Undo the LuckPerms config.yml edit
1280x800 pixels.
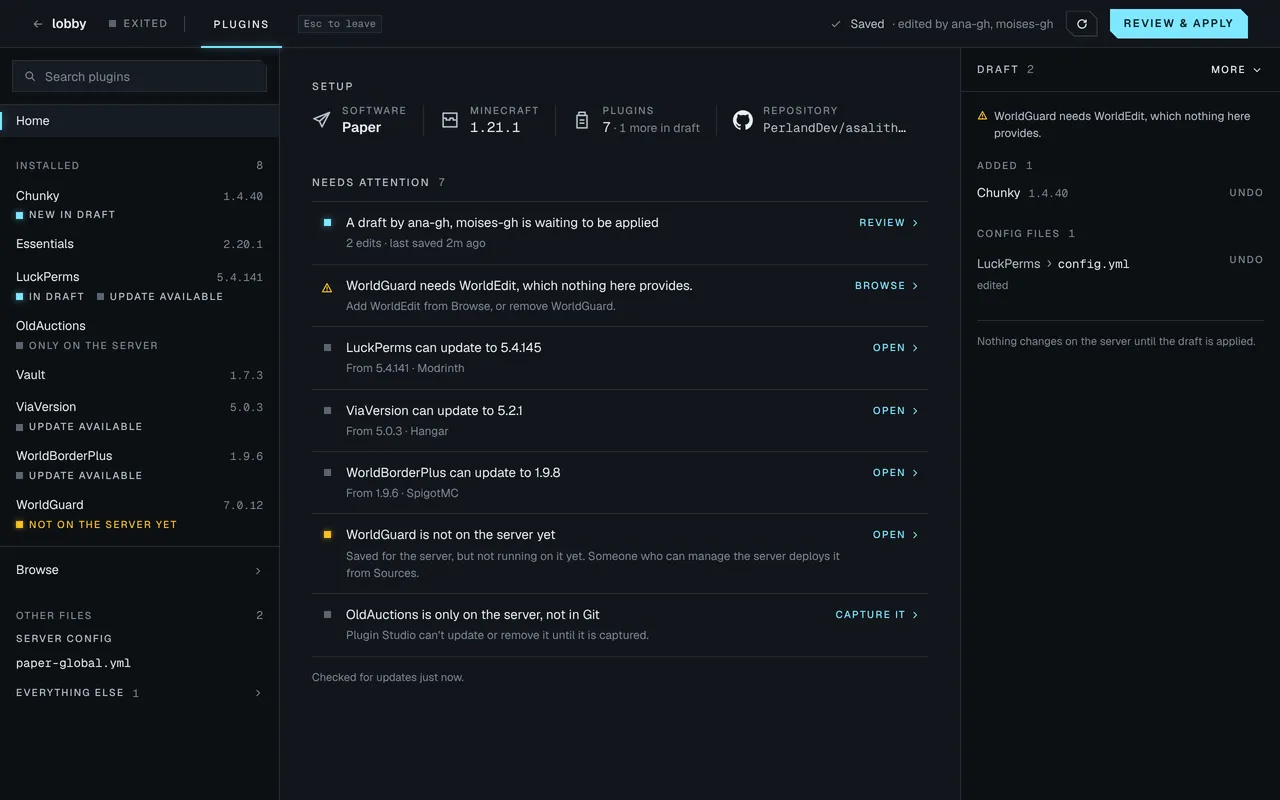1246,260
